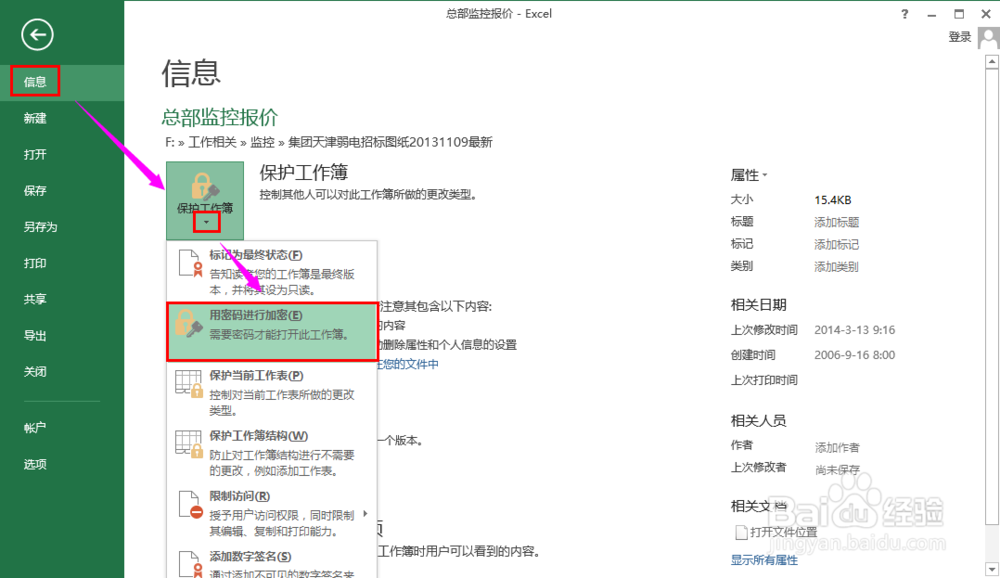The width and height of the screenshot is (1000, 578).
Task: Click 添加作者 in 相关人员
Action: coord(836,446)
